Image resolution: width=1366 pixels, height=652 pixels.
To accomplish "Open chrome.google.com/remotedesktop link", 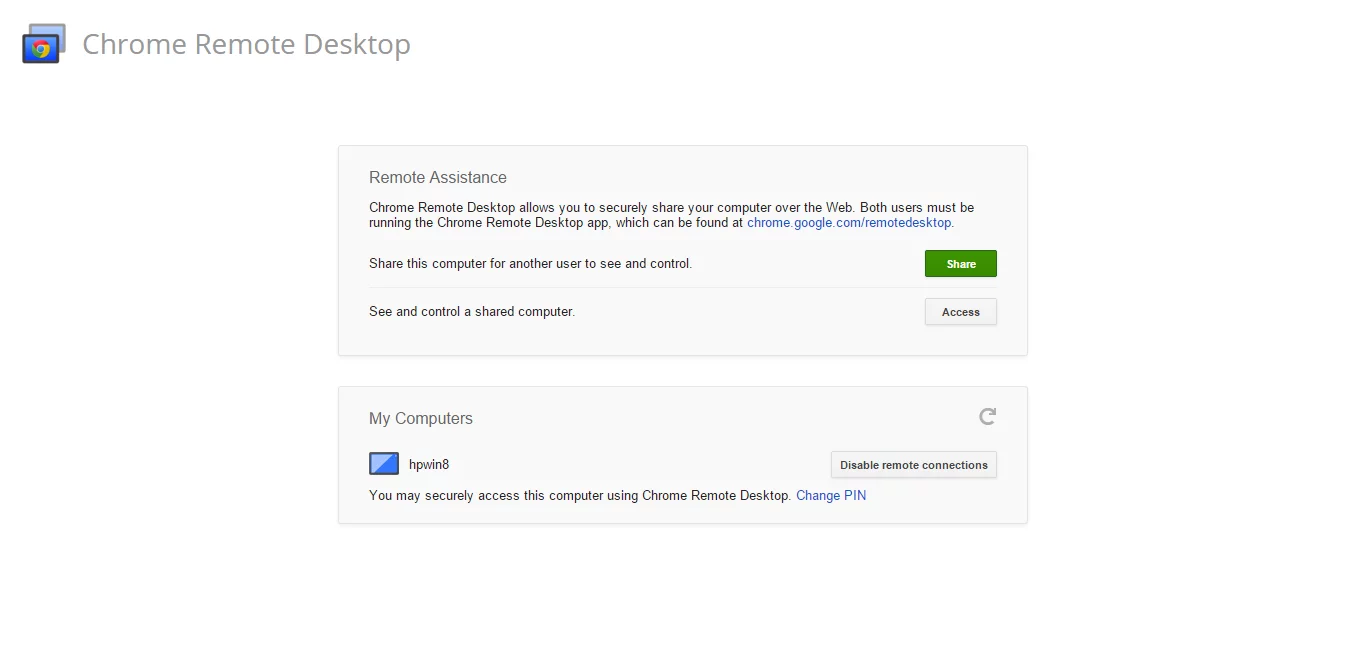I will 849,222.
